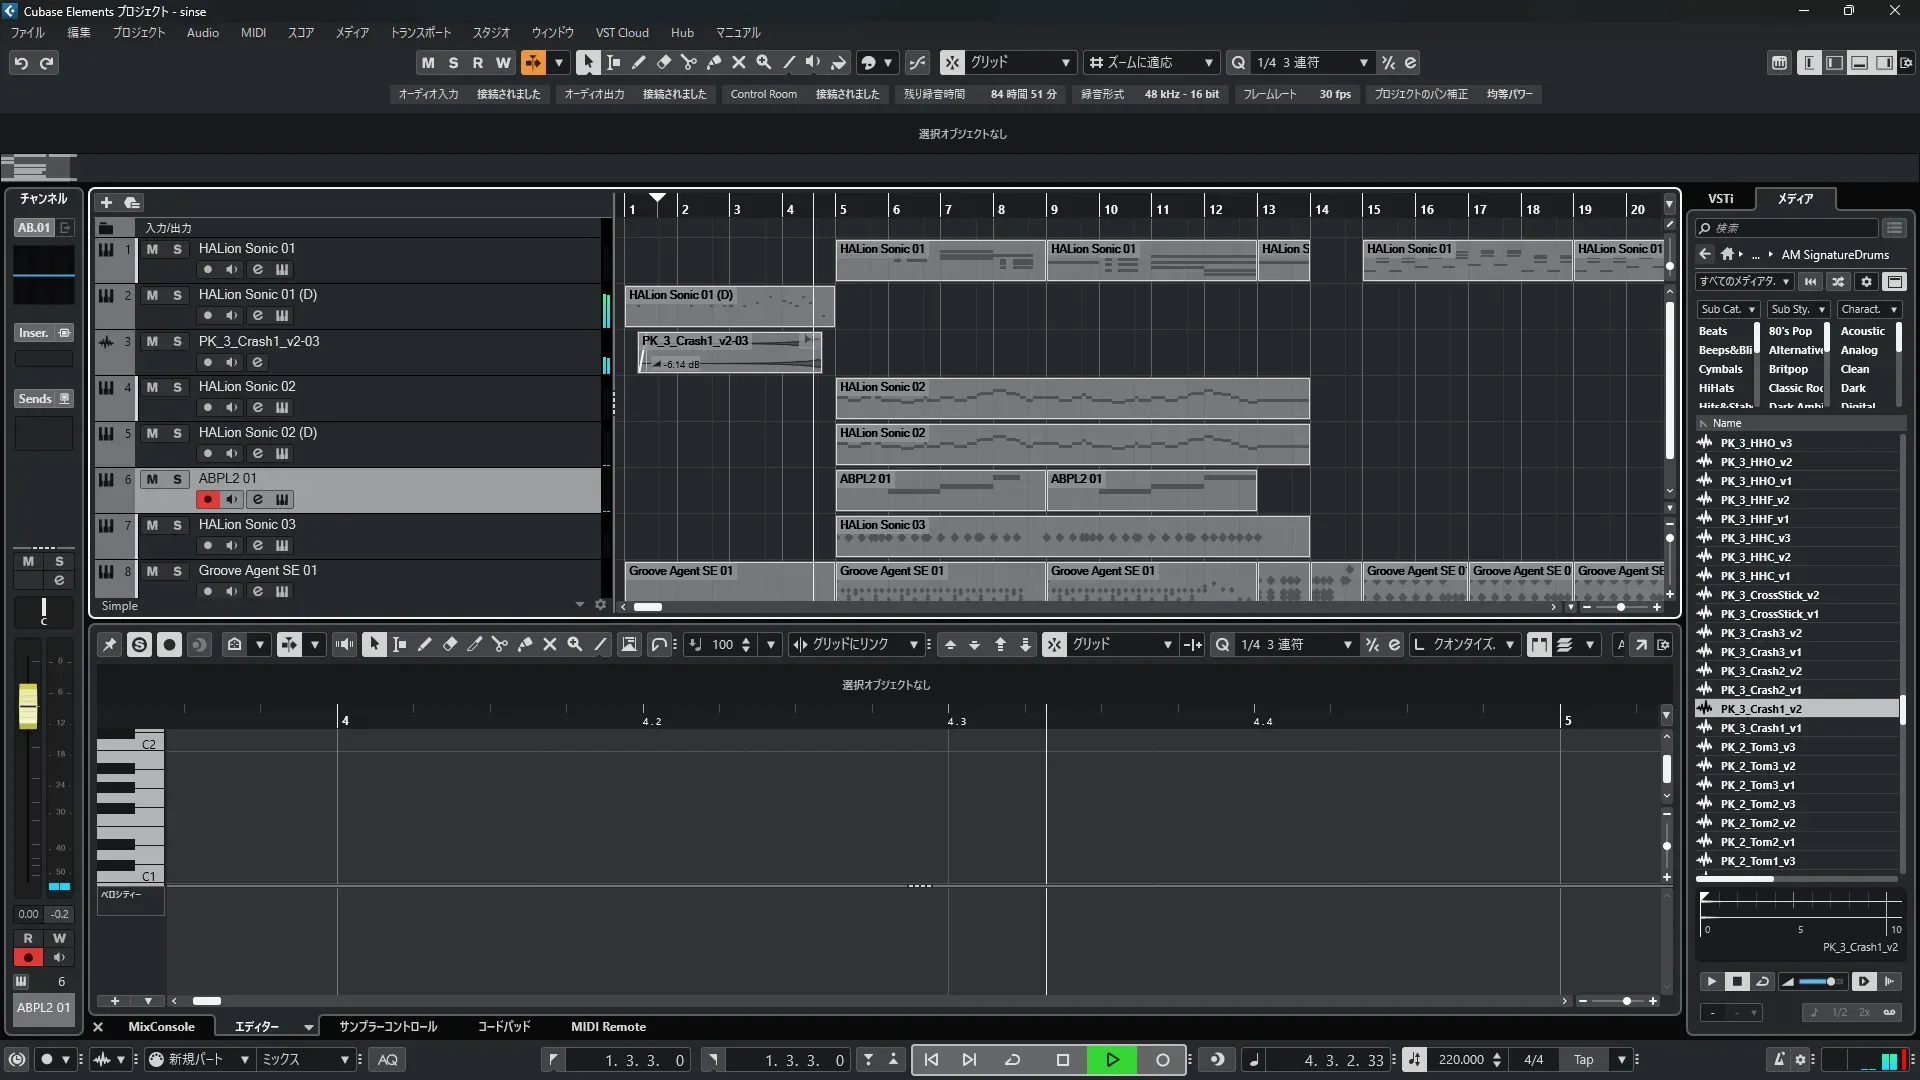
Task: Solo the Groove Agent SE 01 track
Action: [x=177, y=571]
